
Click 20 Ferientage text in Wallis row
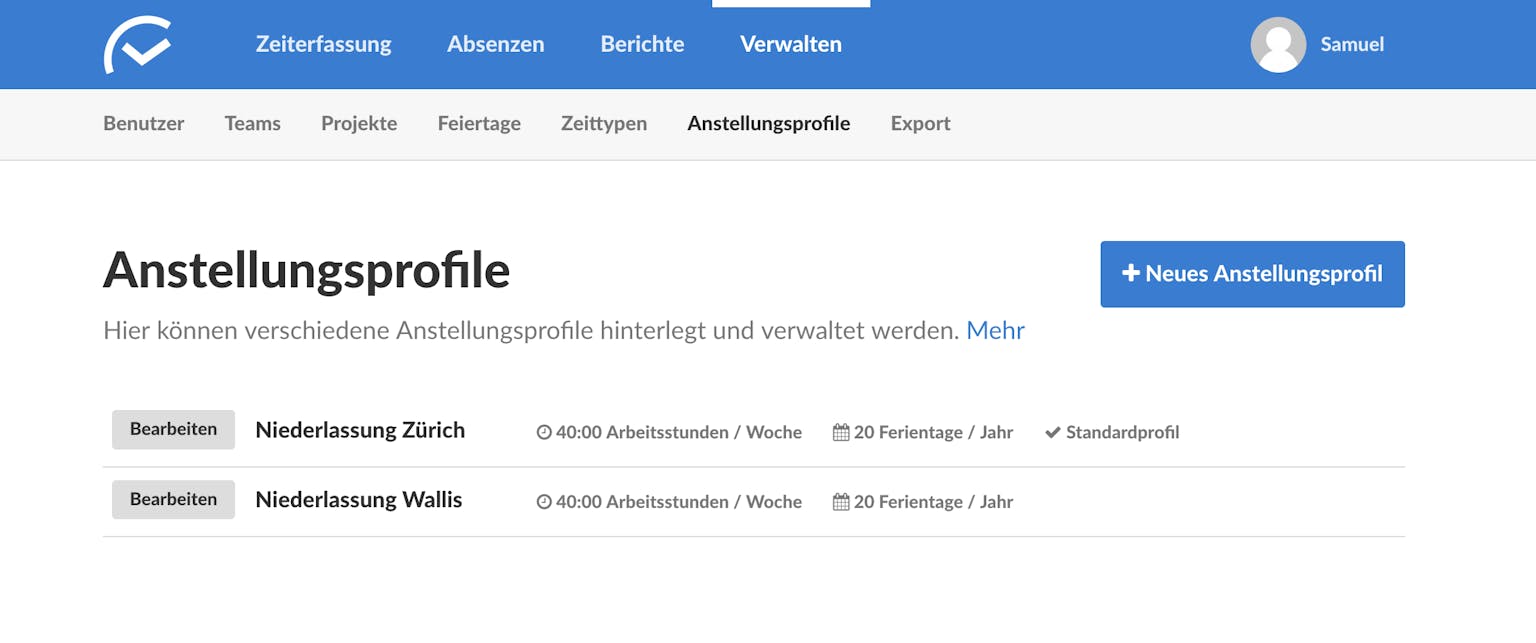coord(933,502)
